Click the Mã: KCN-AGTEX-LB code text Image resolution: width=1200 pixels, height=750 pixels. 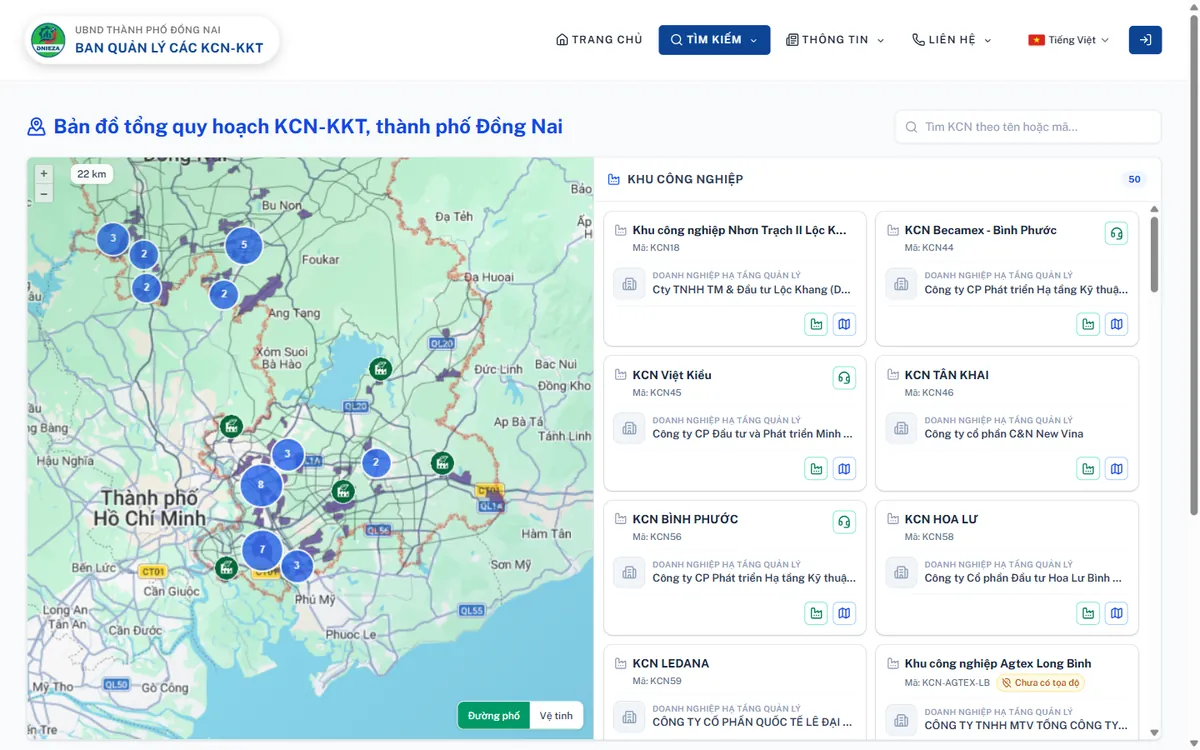[x=947, y=683]
